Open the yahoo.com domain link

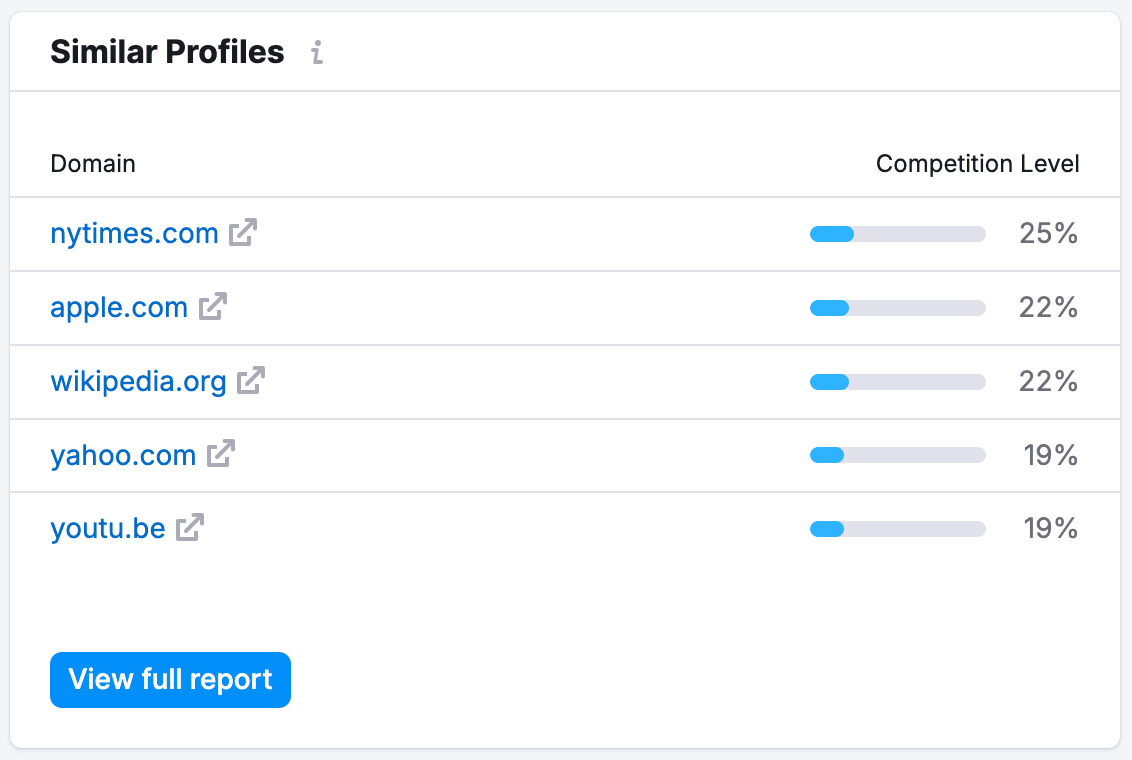(x=124, y=455)
